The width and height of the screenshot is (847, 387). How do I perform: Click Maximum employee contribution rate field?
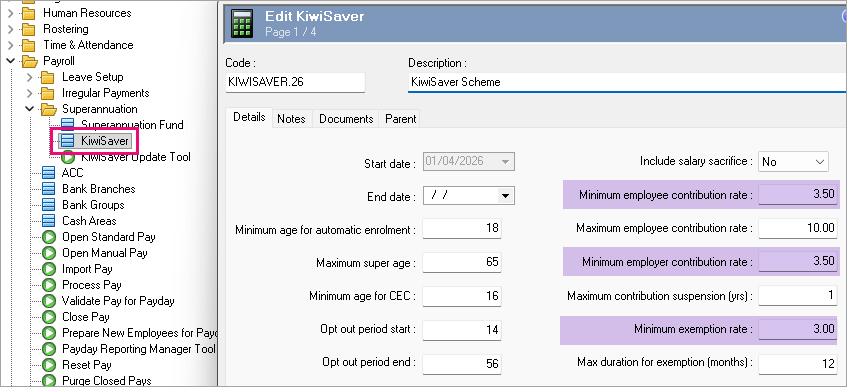pos(798,228)
